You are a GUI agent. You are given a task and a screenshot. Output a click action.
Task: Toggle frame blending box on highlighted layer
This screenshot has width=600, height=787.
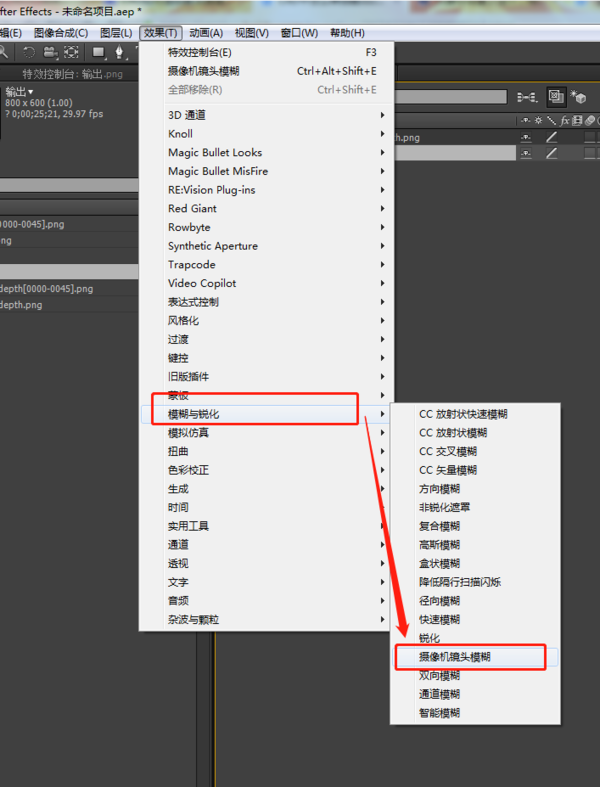click(589, 153)
